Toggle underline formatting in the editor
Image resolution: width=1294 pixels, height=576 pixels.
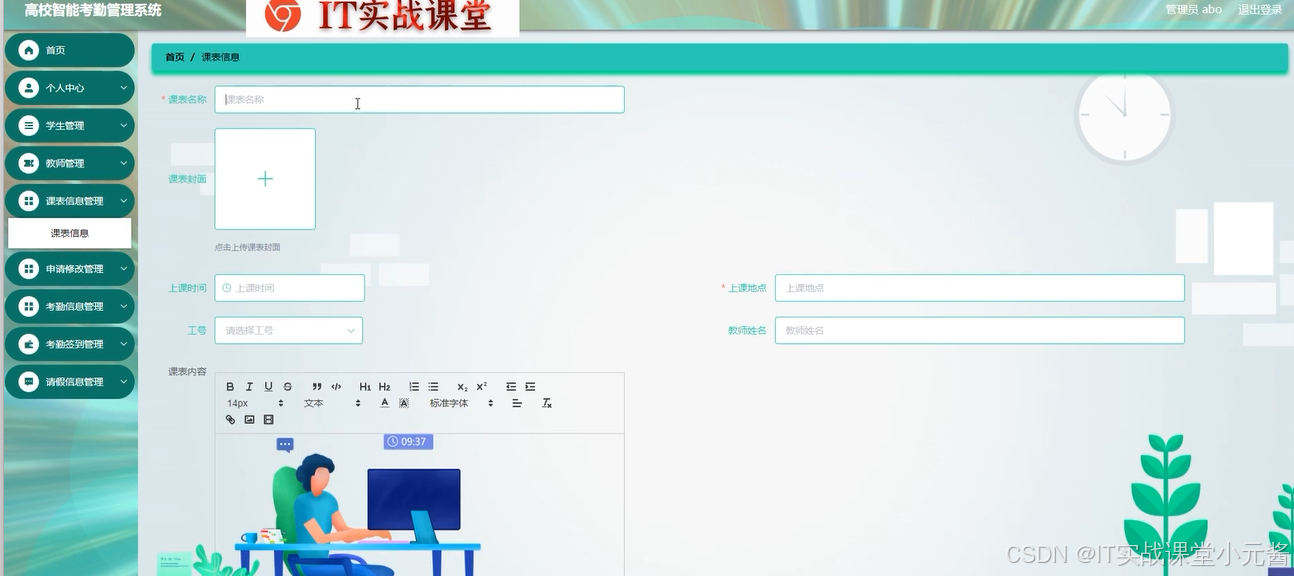[x=268, y=387]
